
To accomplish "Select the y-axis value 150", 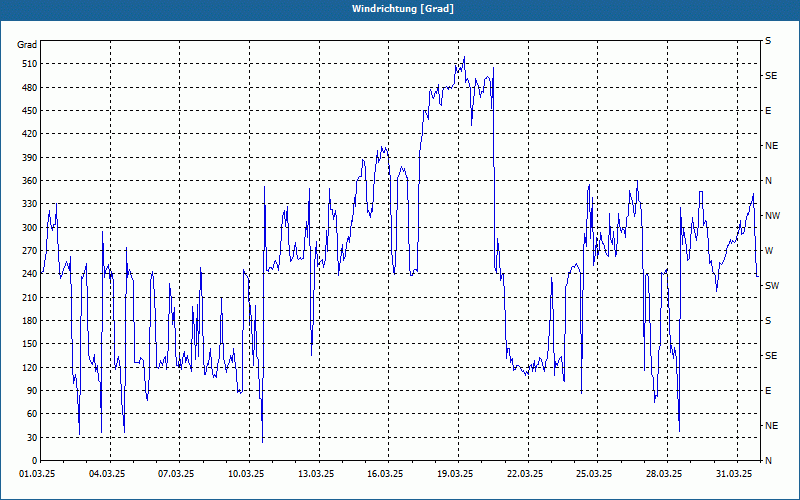I will [30, 344].
